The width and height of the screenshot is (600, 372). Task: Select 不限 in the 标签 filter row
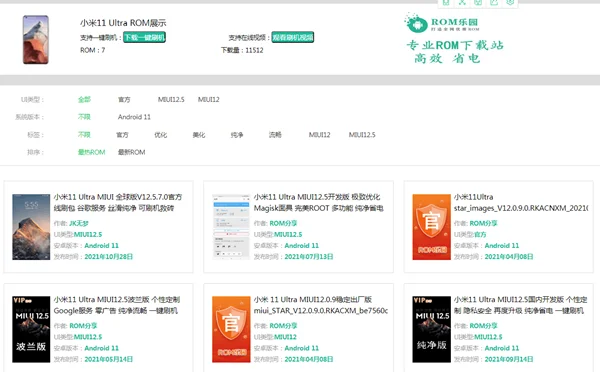coord(84,135)
